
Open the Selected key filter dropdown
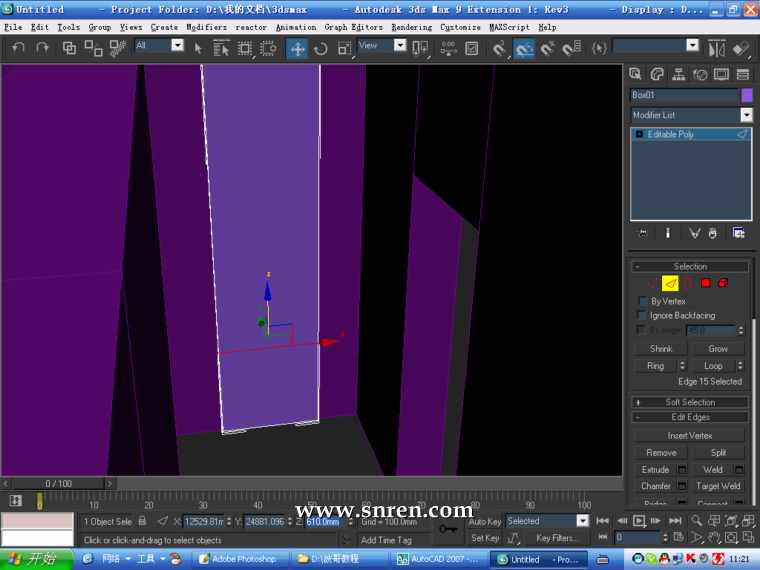pyautogui.click(x=582, y=521)
